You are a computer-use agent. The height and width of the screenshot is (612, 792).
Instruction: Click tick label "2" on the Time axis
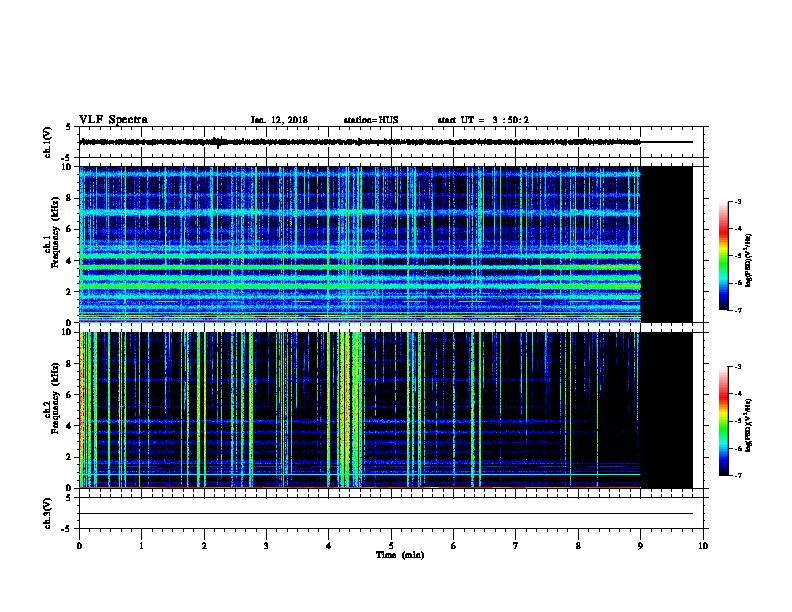coord(204,545)
